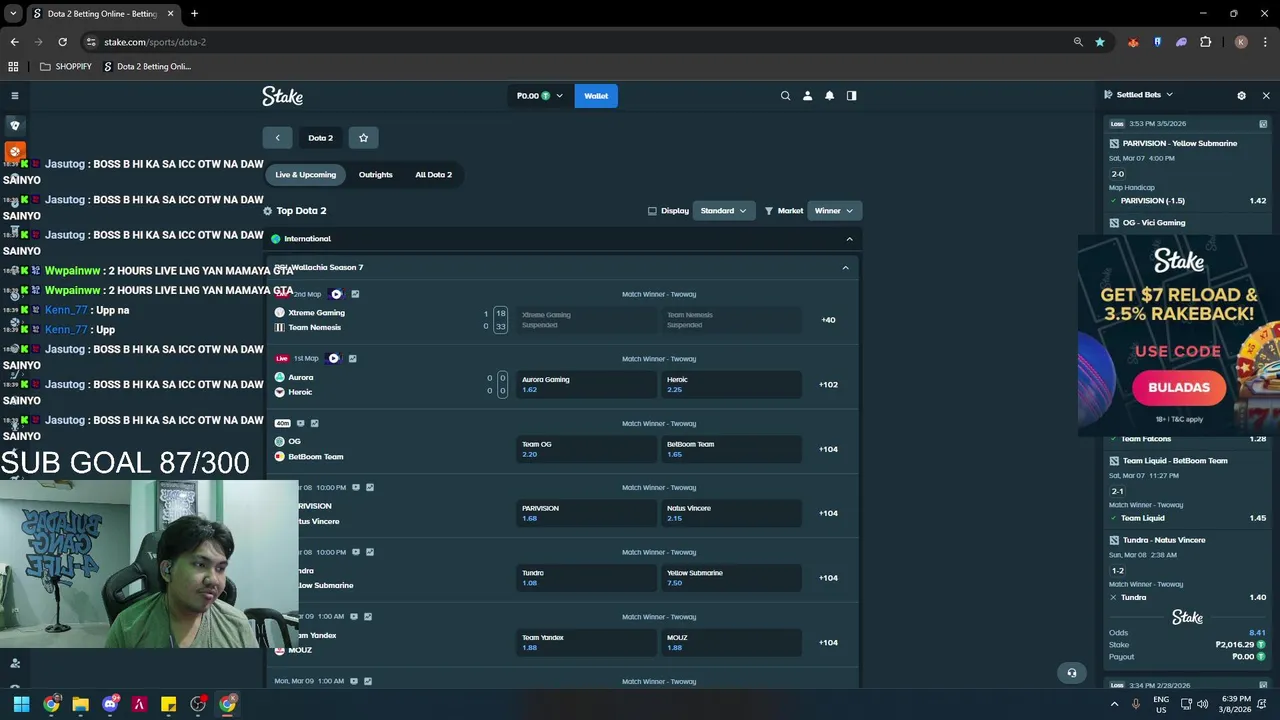Reload the stake.com page
The height and width of the screenshot is (720, 1280).
click(62, 42)
